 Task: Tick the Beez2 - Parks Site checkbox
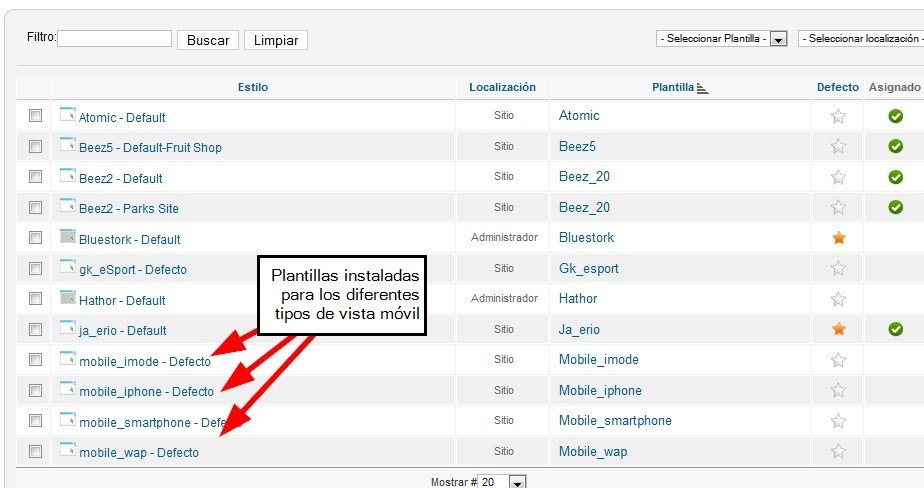pyautogui.click(x=35, y=207)
